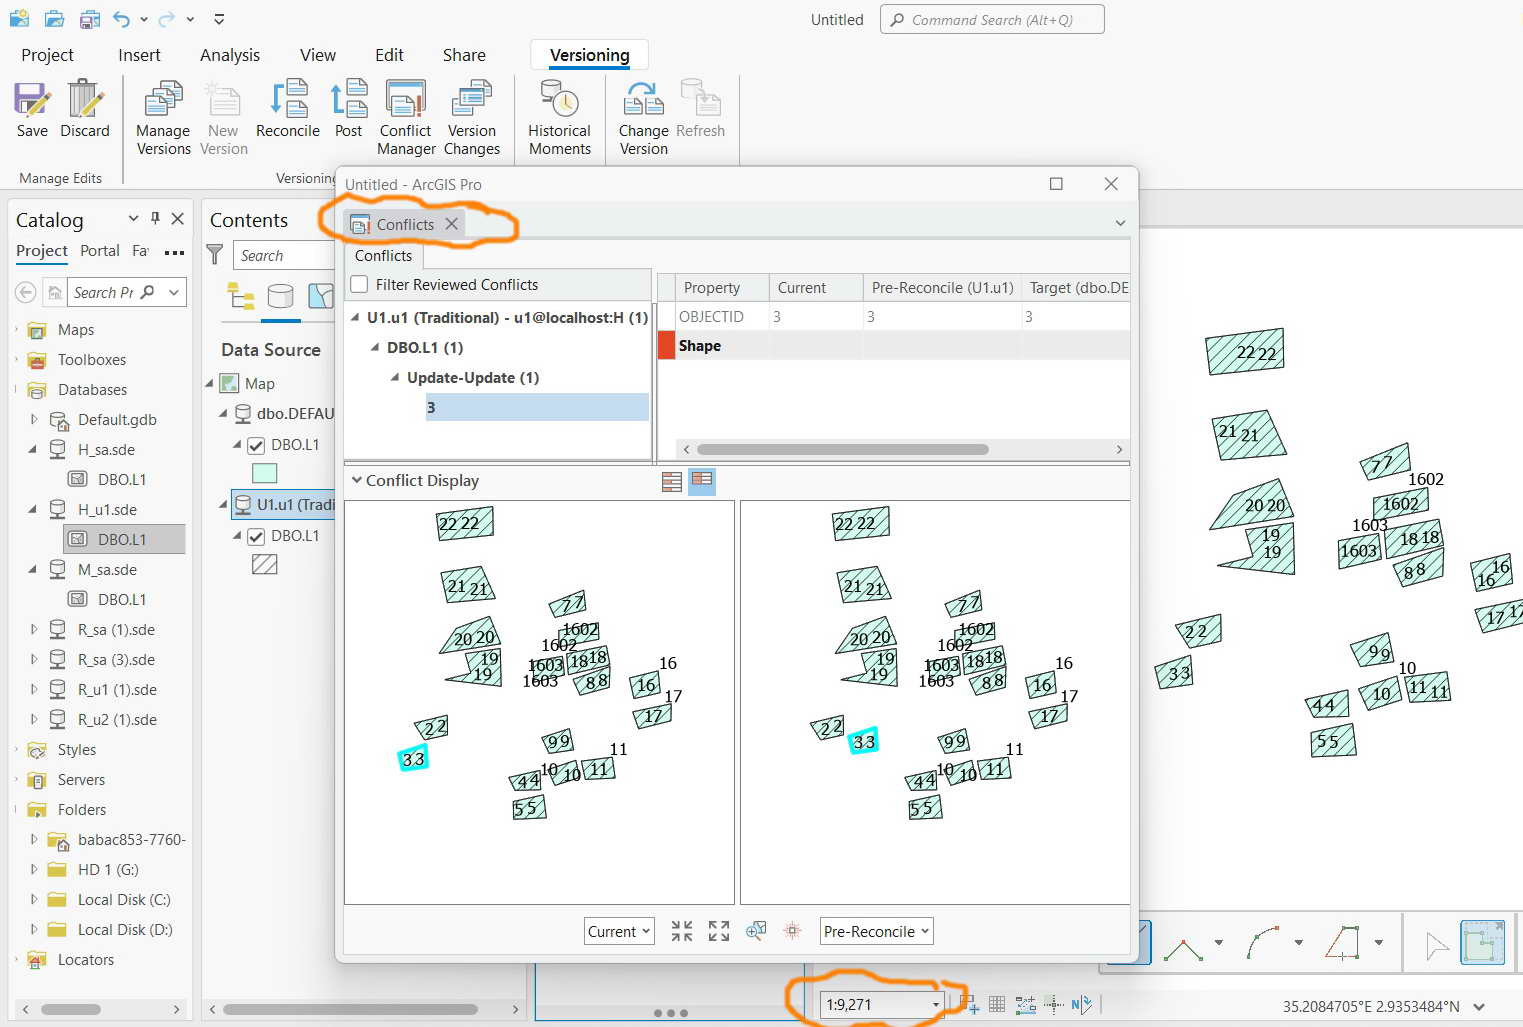Viewport: 1523px width, 1027px height.
Task: Open the Pre-Reconcile dropdown
Action: [876, 931]
